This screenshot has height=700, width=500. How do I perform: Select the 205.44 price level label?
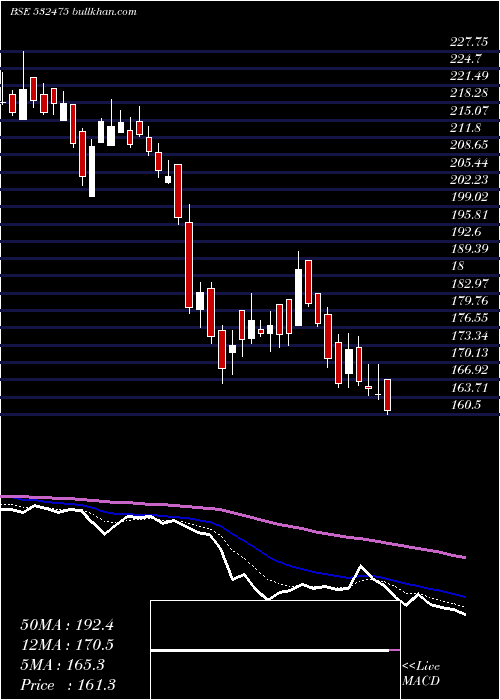pos(469,162)
